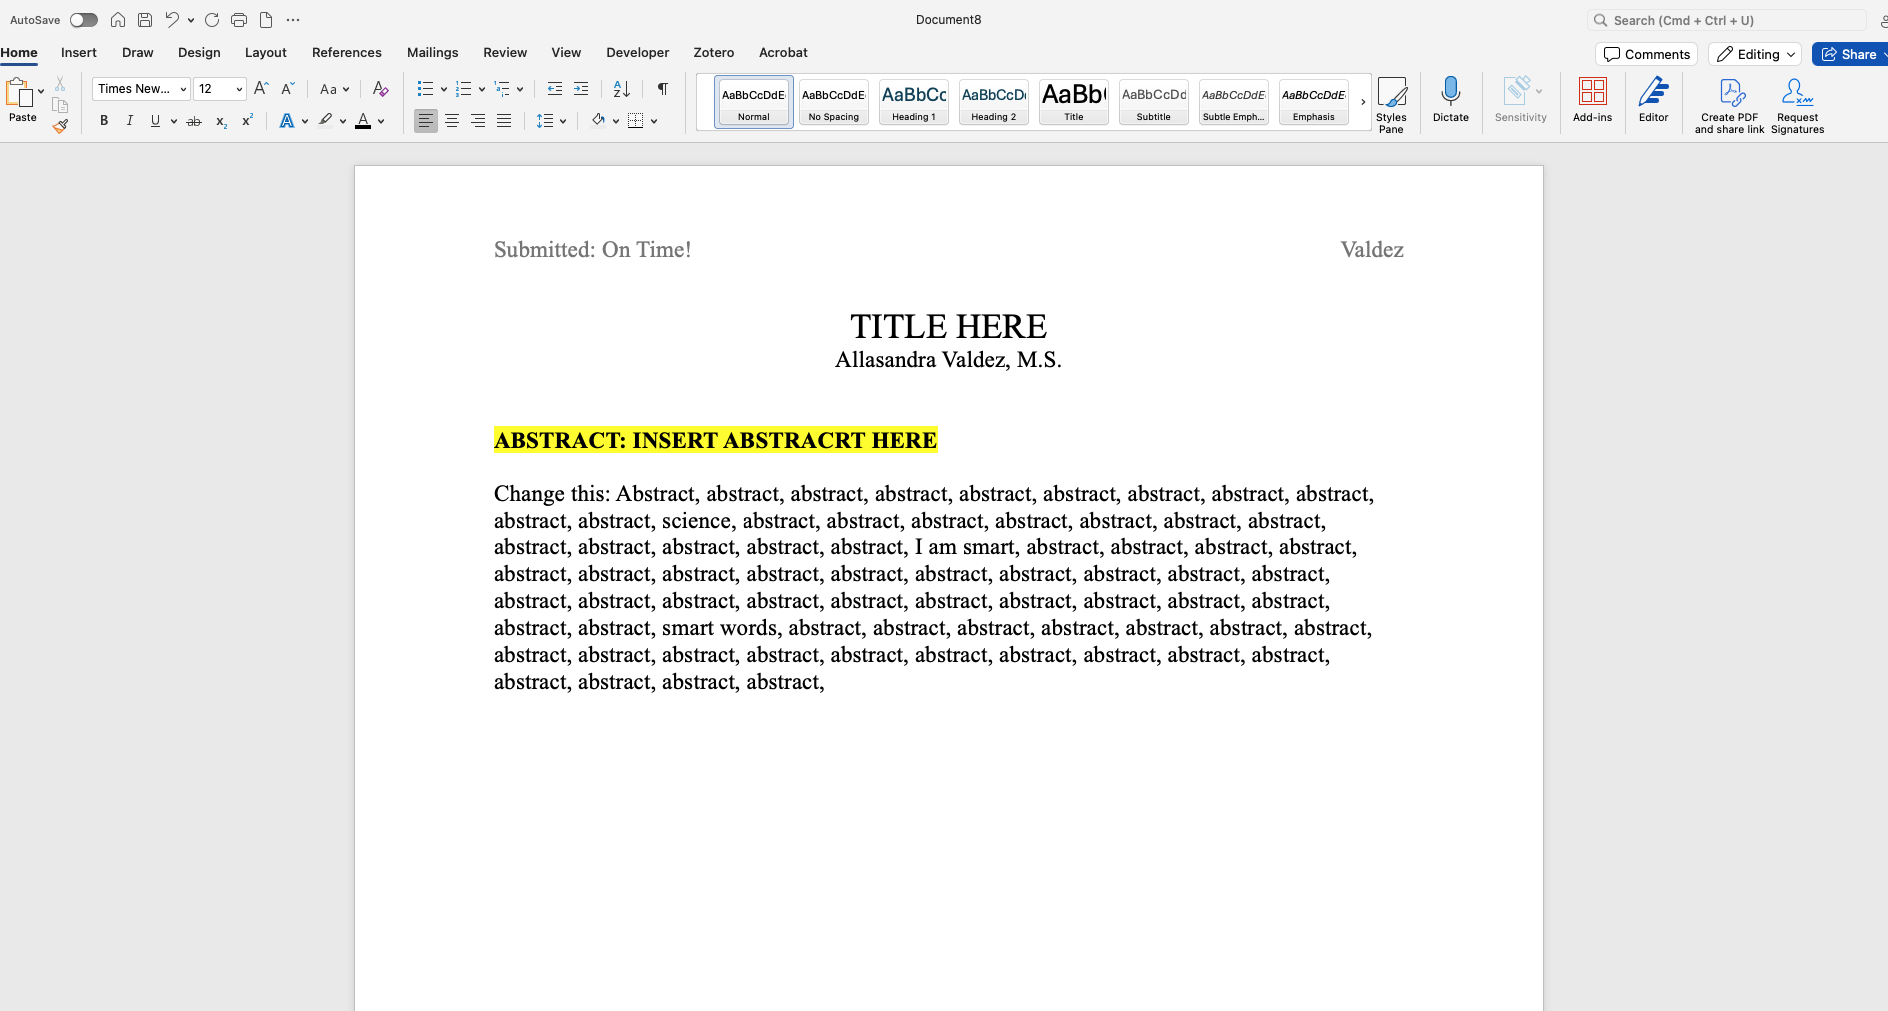Cut selection with scissors icon
Screen dimensions: 1888x1011
click(x=60, y=84)
